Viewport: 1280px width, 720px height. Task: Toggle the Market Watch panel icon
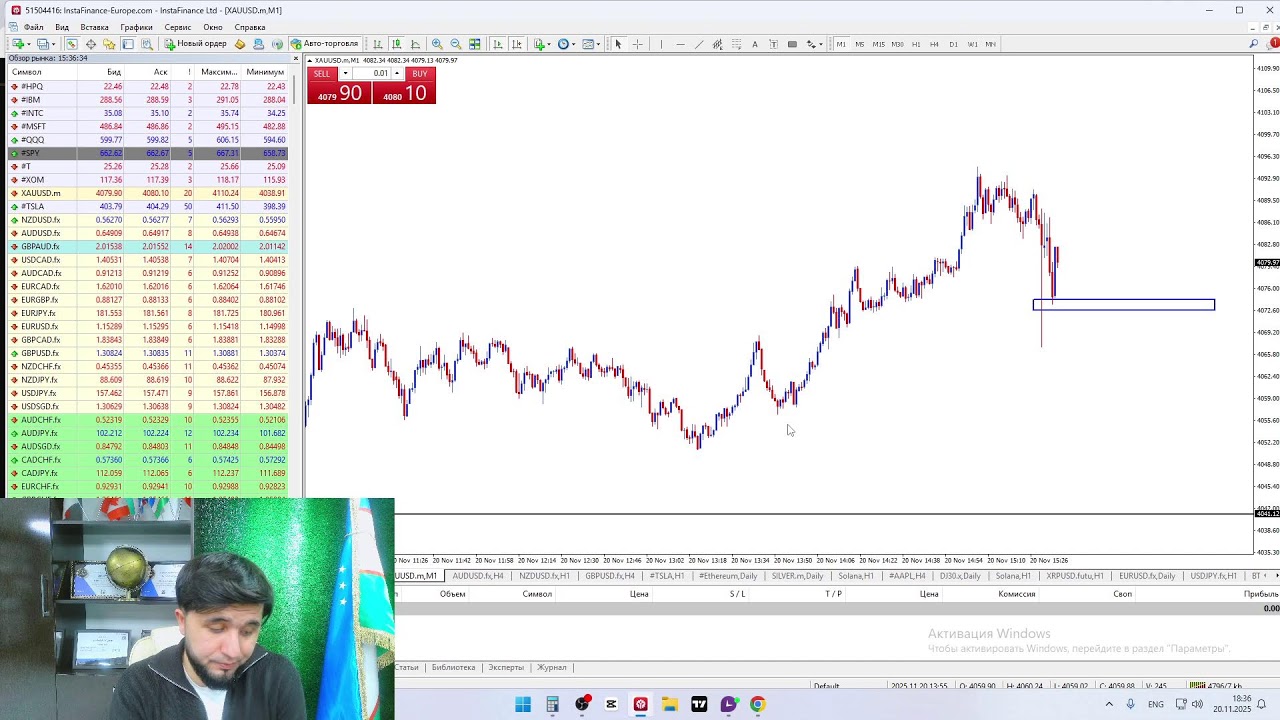(x=72, y=44)
